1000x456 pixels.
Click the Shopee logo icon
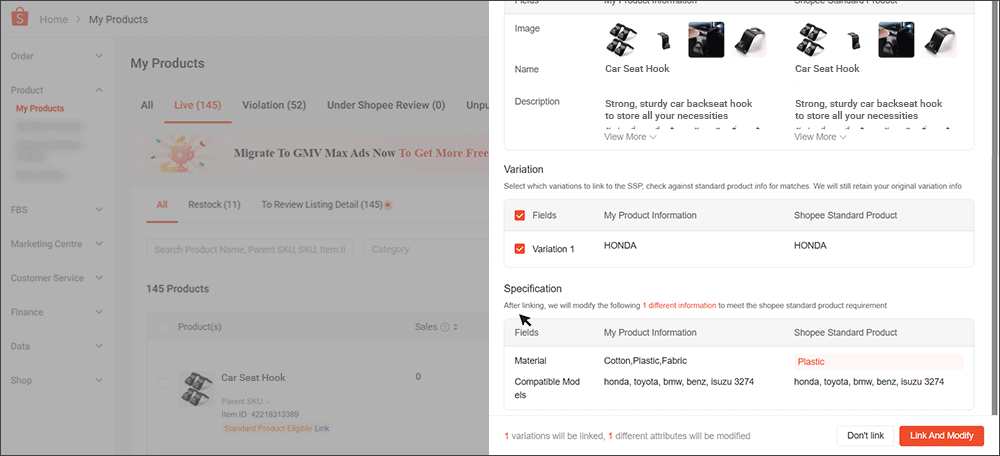coord(21,18)
